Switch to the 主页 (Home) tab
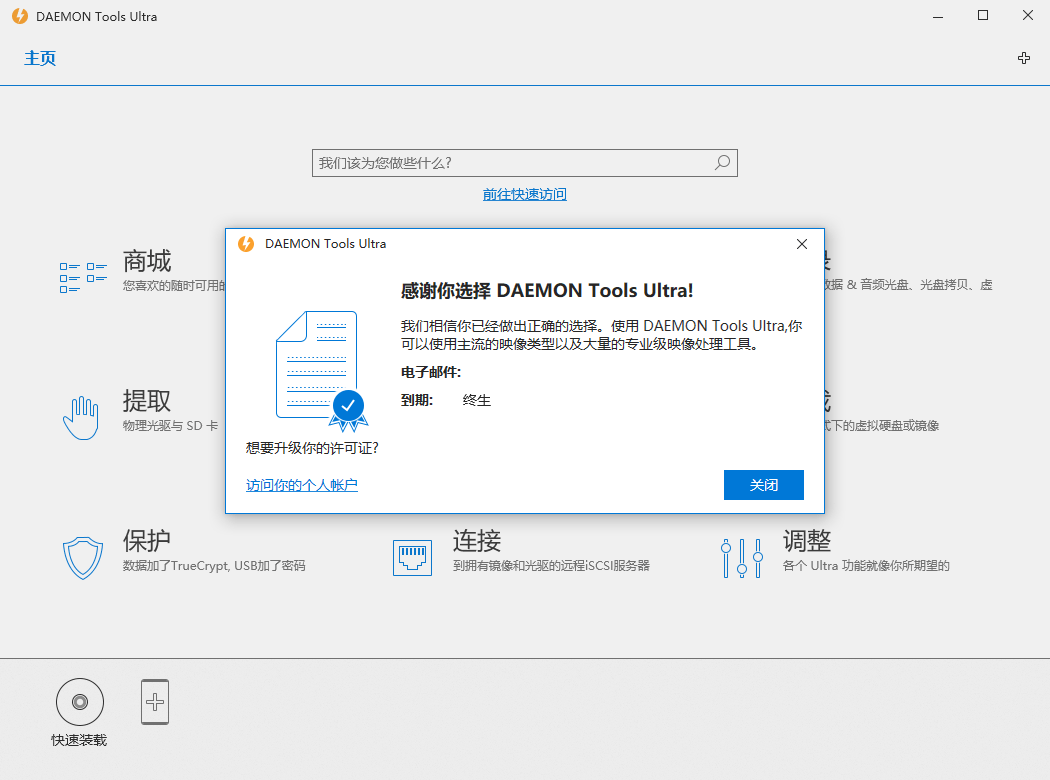Screen dimensions: 1050x780 click(x=39, y=58)
